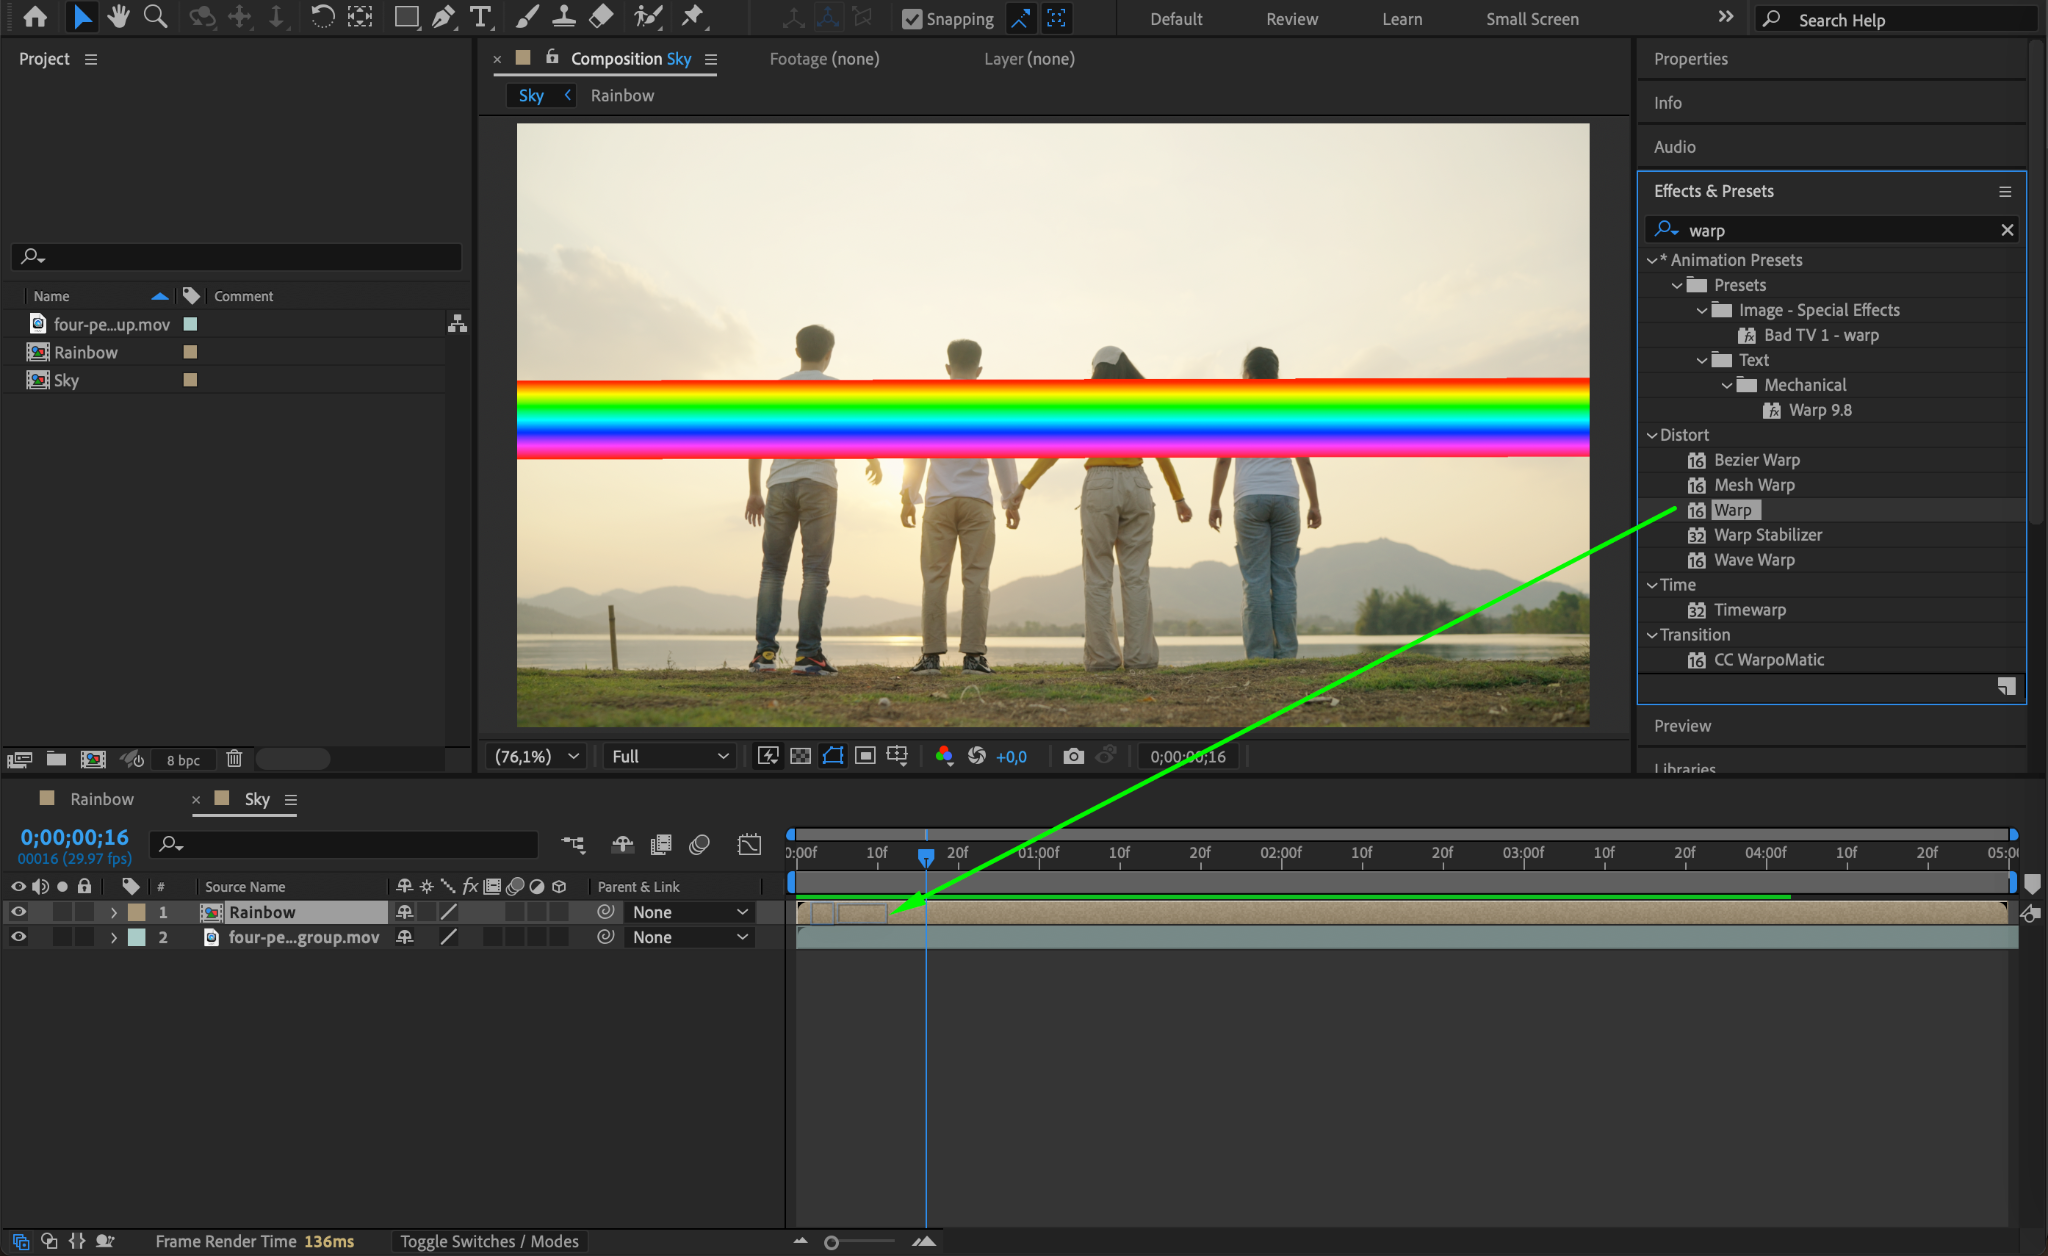Collapse the Distort effects category
The width and height of the screenshot is (2048, 1256).
tap(1652, 435)
